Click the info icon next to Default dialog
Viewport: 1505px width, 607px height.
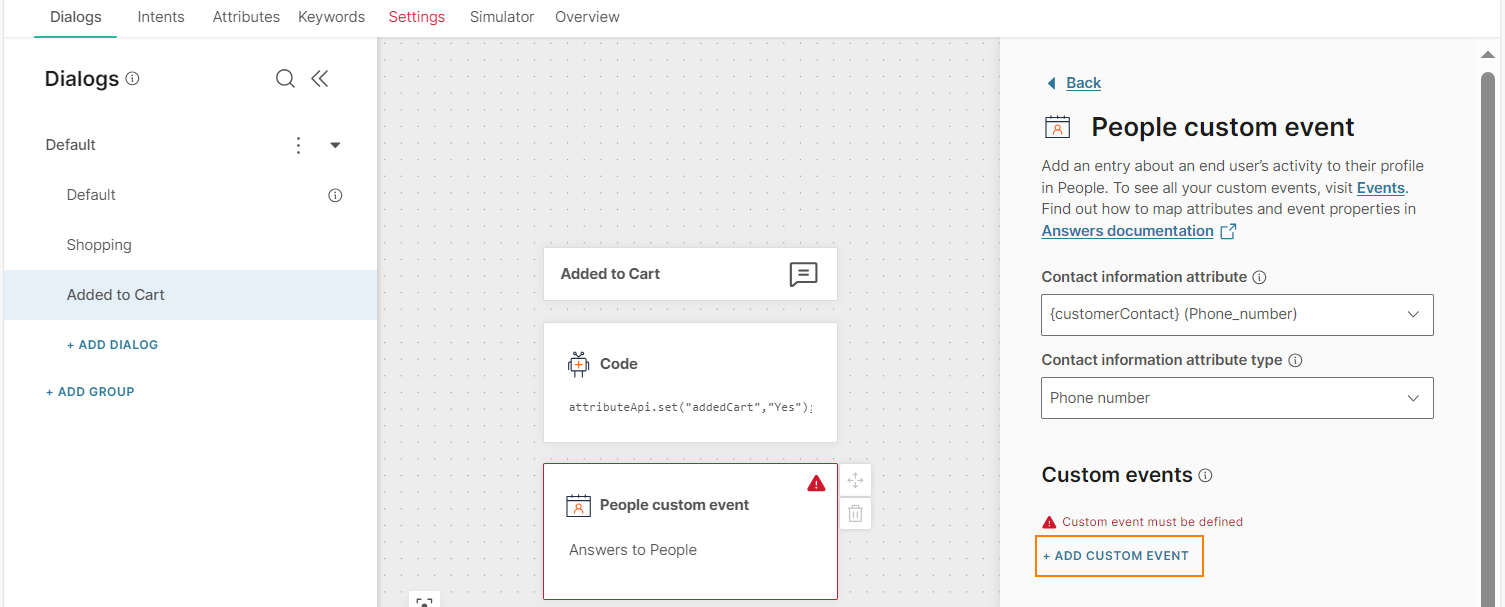pos(335,195)
